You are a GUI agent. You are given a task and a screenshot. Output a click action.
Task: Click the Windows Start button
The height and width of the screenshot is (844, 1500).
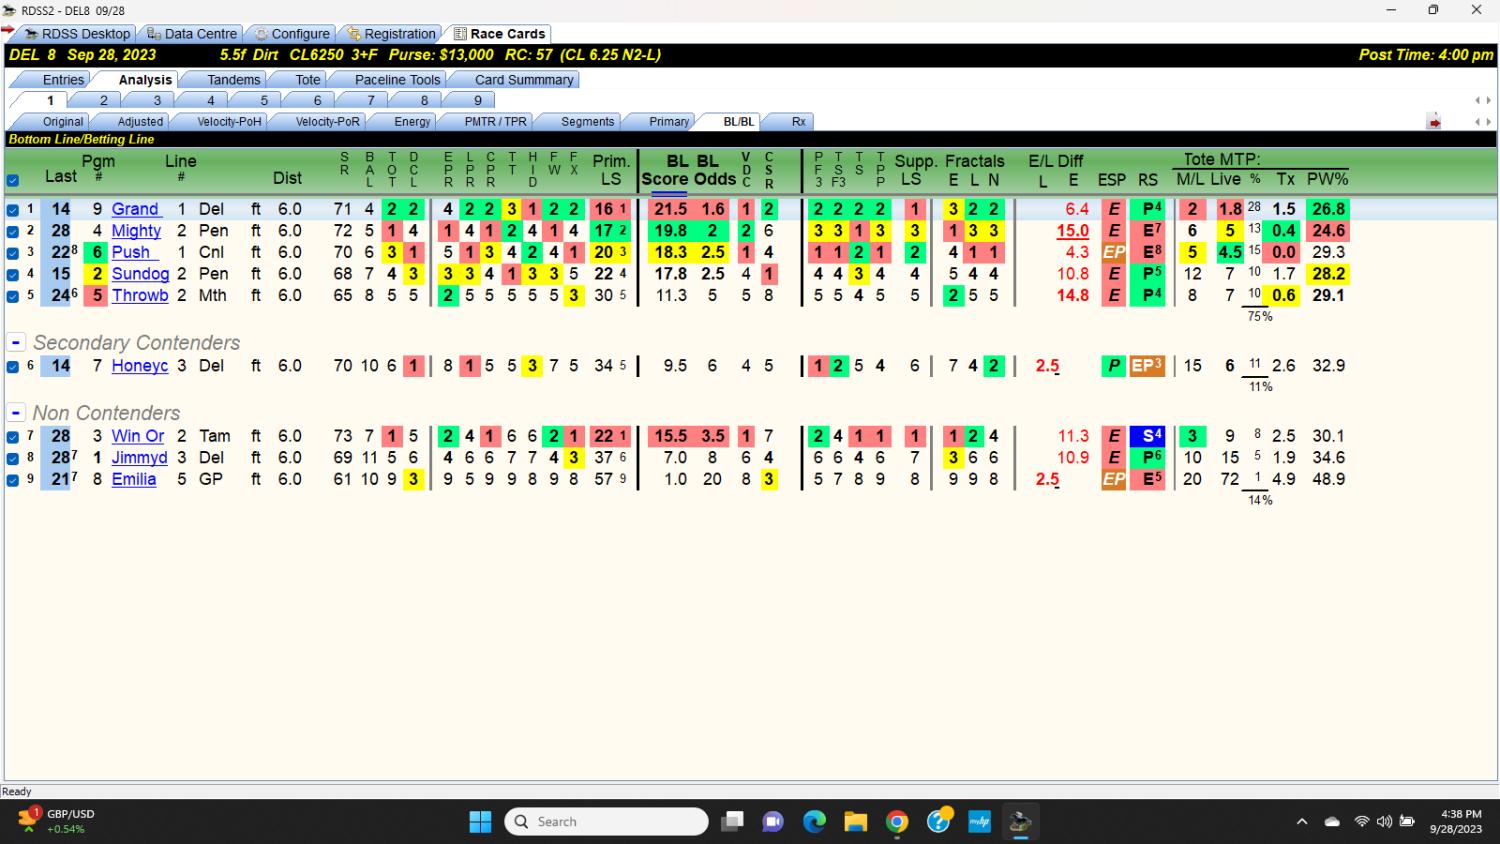pos(480,822)
